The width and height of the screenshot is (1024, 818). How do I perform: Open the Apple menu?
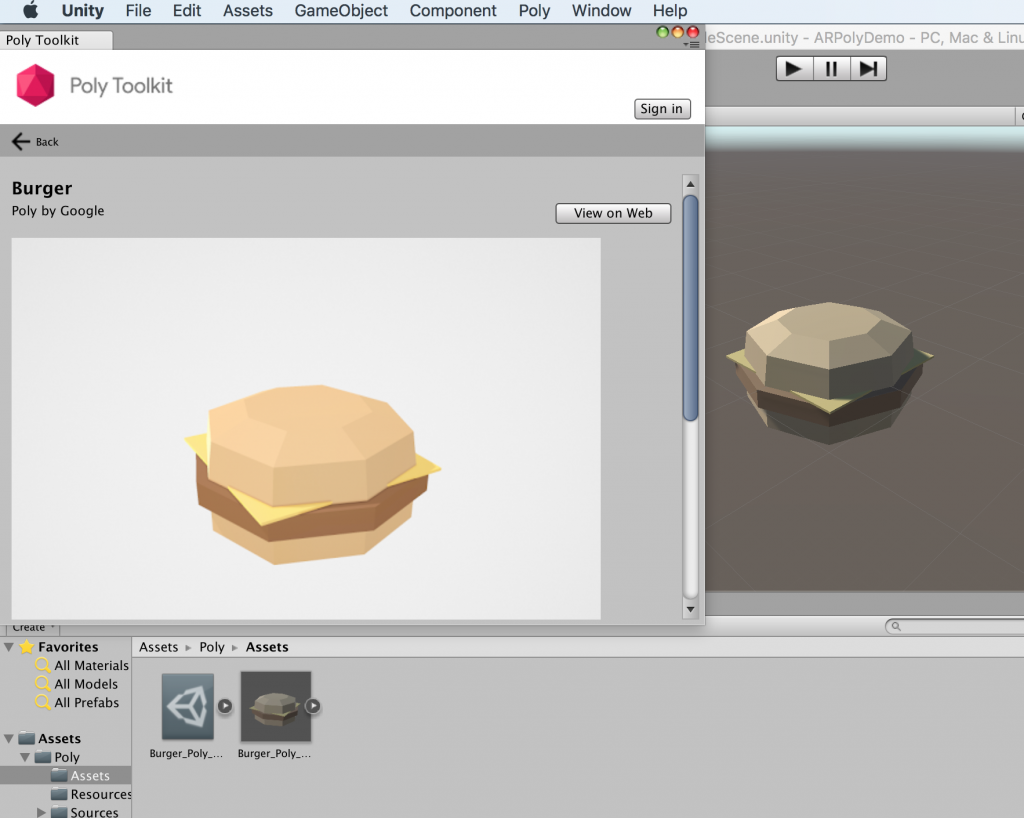click(30, 11)
